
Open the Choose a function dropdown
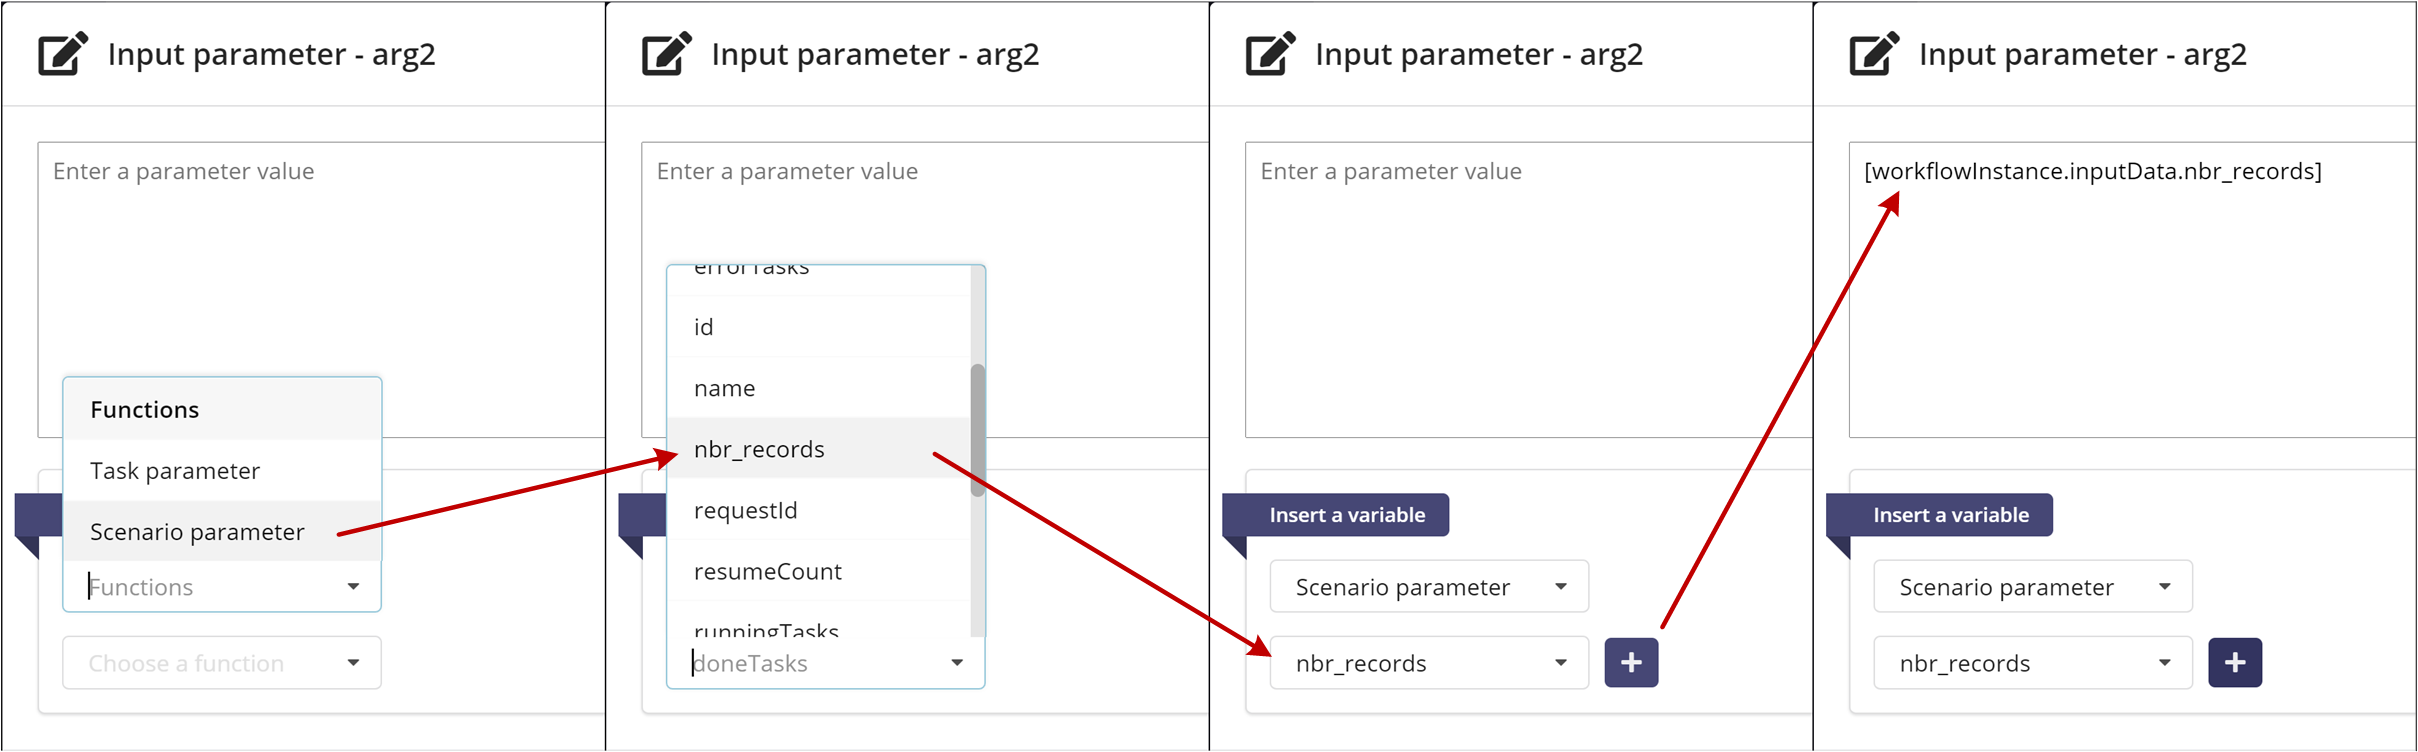[222, 663]
